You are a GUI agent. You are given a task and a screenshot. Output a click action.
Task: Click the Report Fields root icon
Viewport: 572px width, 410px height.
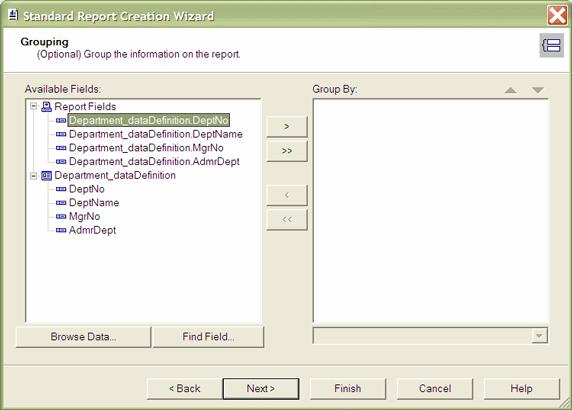click(x=46, y=107)
